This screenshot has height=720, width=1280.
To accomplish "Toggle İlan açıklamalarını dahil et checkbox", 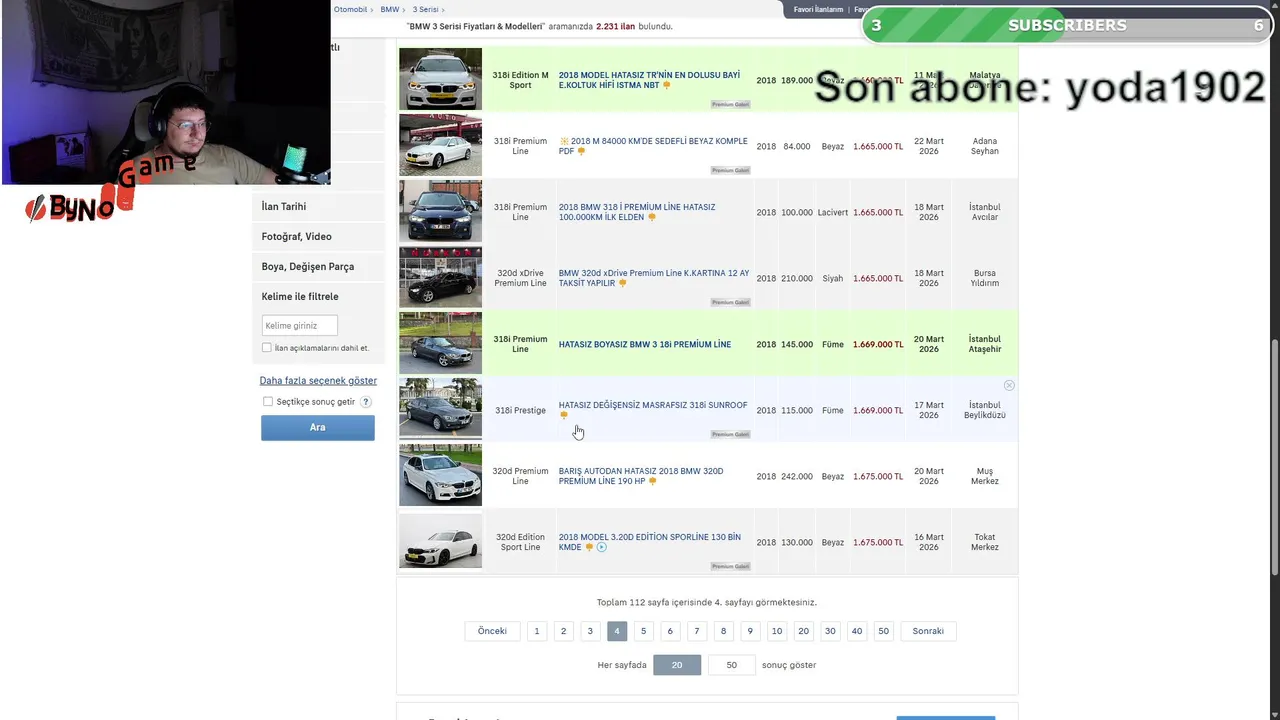I will (x=267, y=348).
